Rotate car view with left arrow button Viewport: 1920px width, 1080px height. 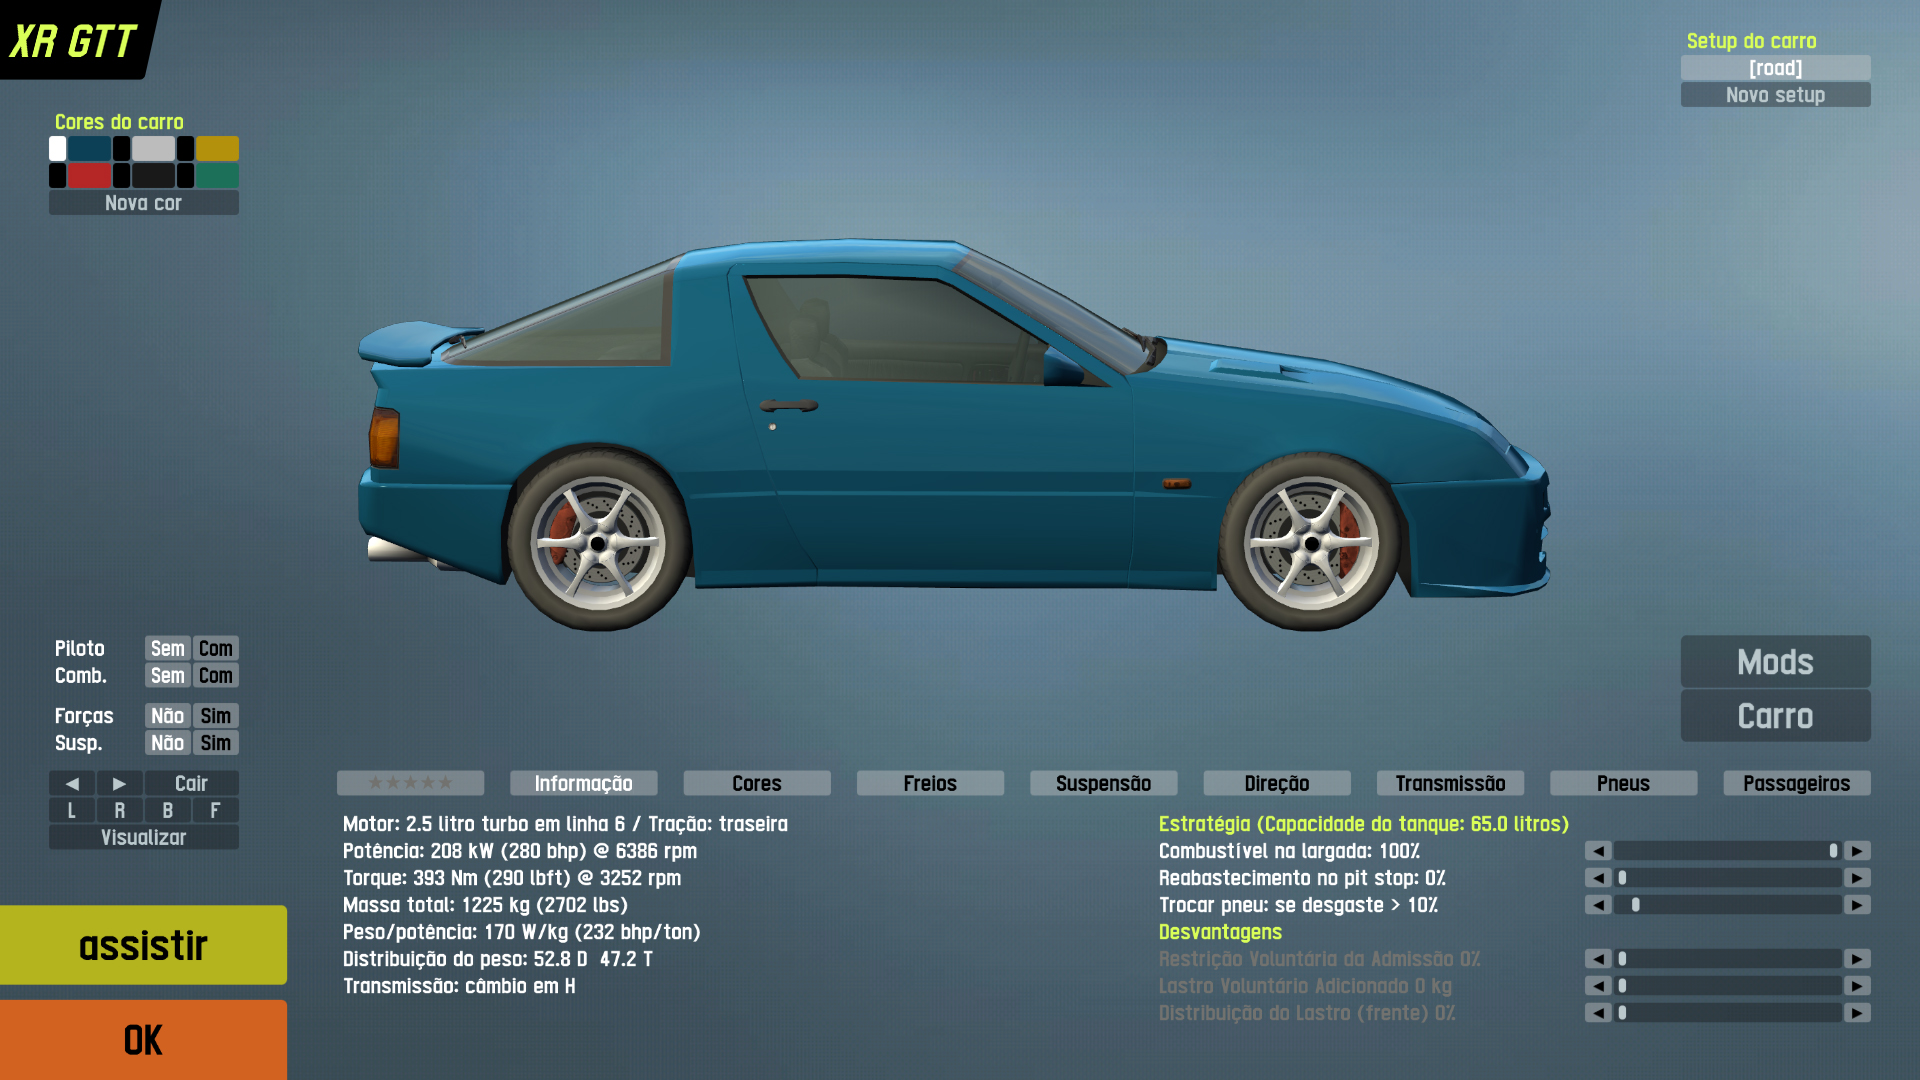[72, 783]
